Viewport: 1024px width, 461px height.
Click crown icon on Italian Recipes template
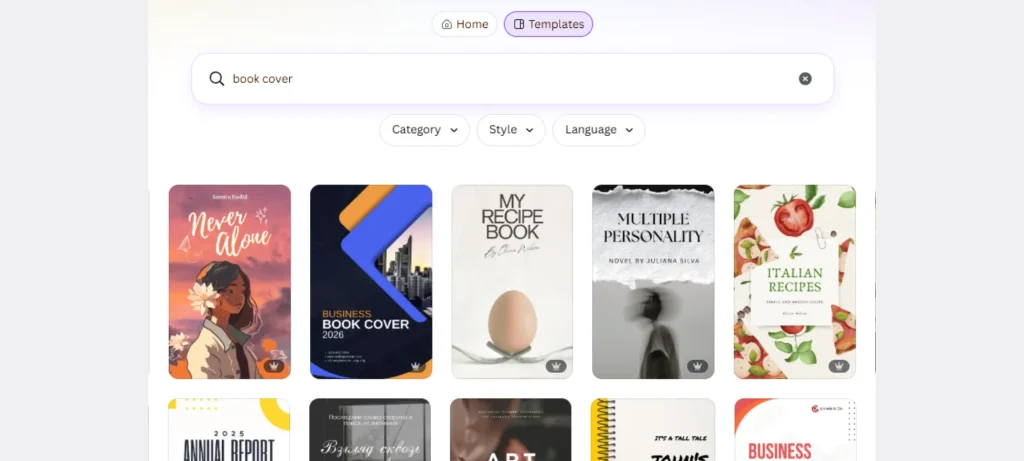(839, 366)
